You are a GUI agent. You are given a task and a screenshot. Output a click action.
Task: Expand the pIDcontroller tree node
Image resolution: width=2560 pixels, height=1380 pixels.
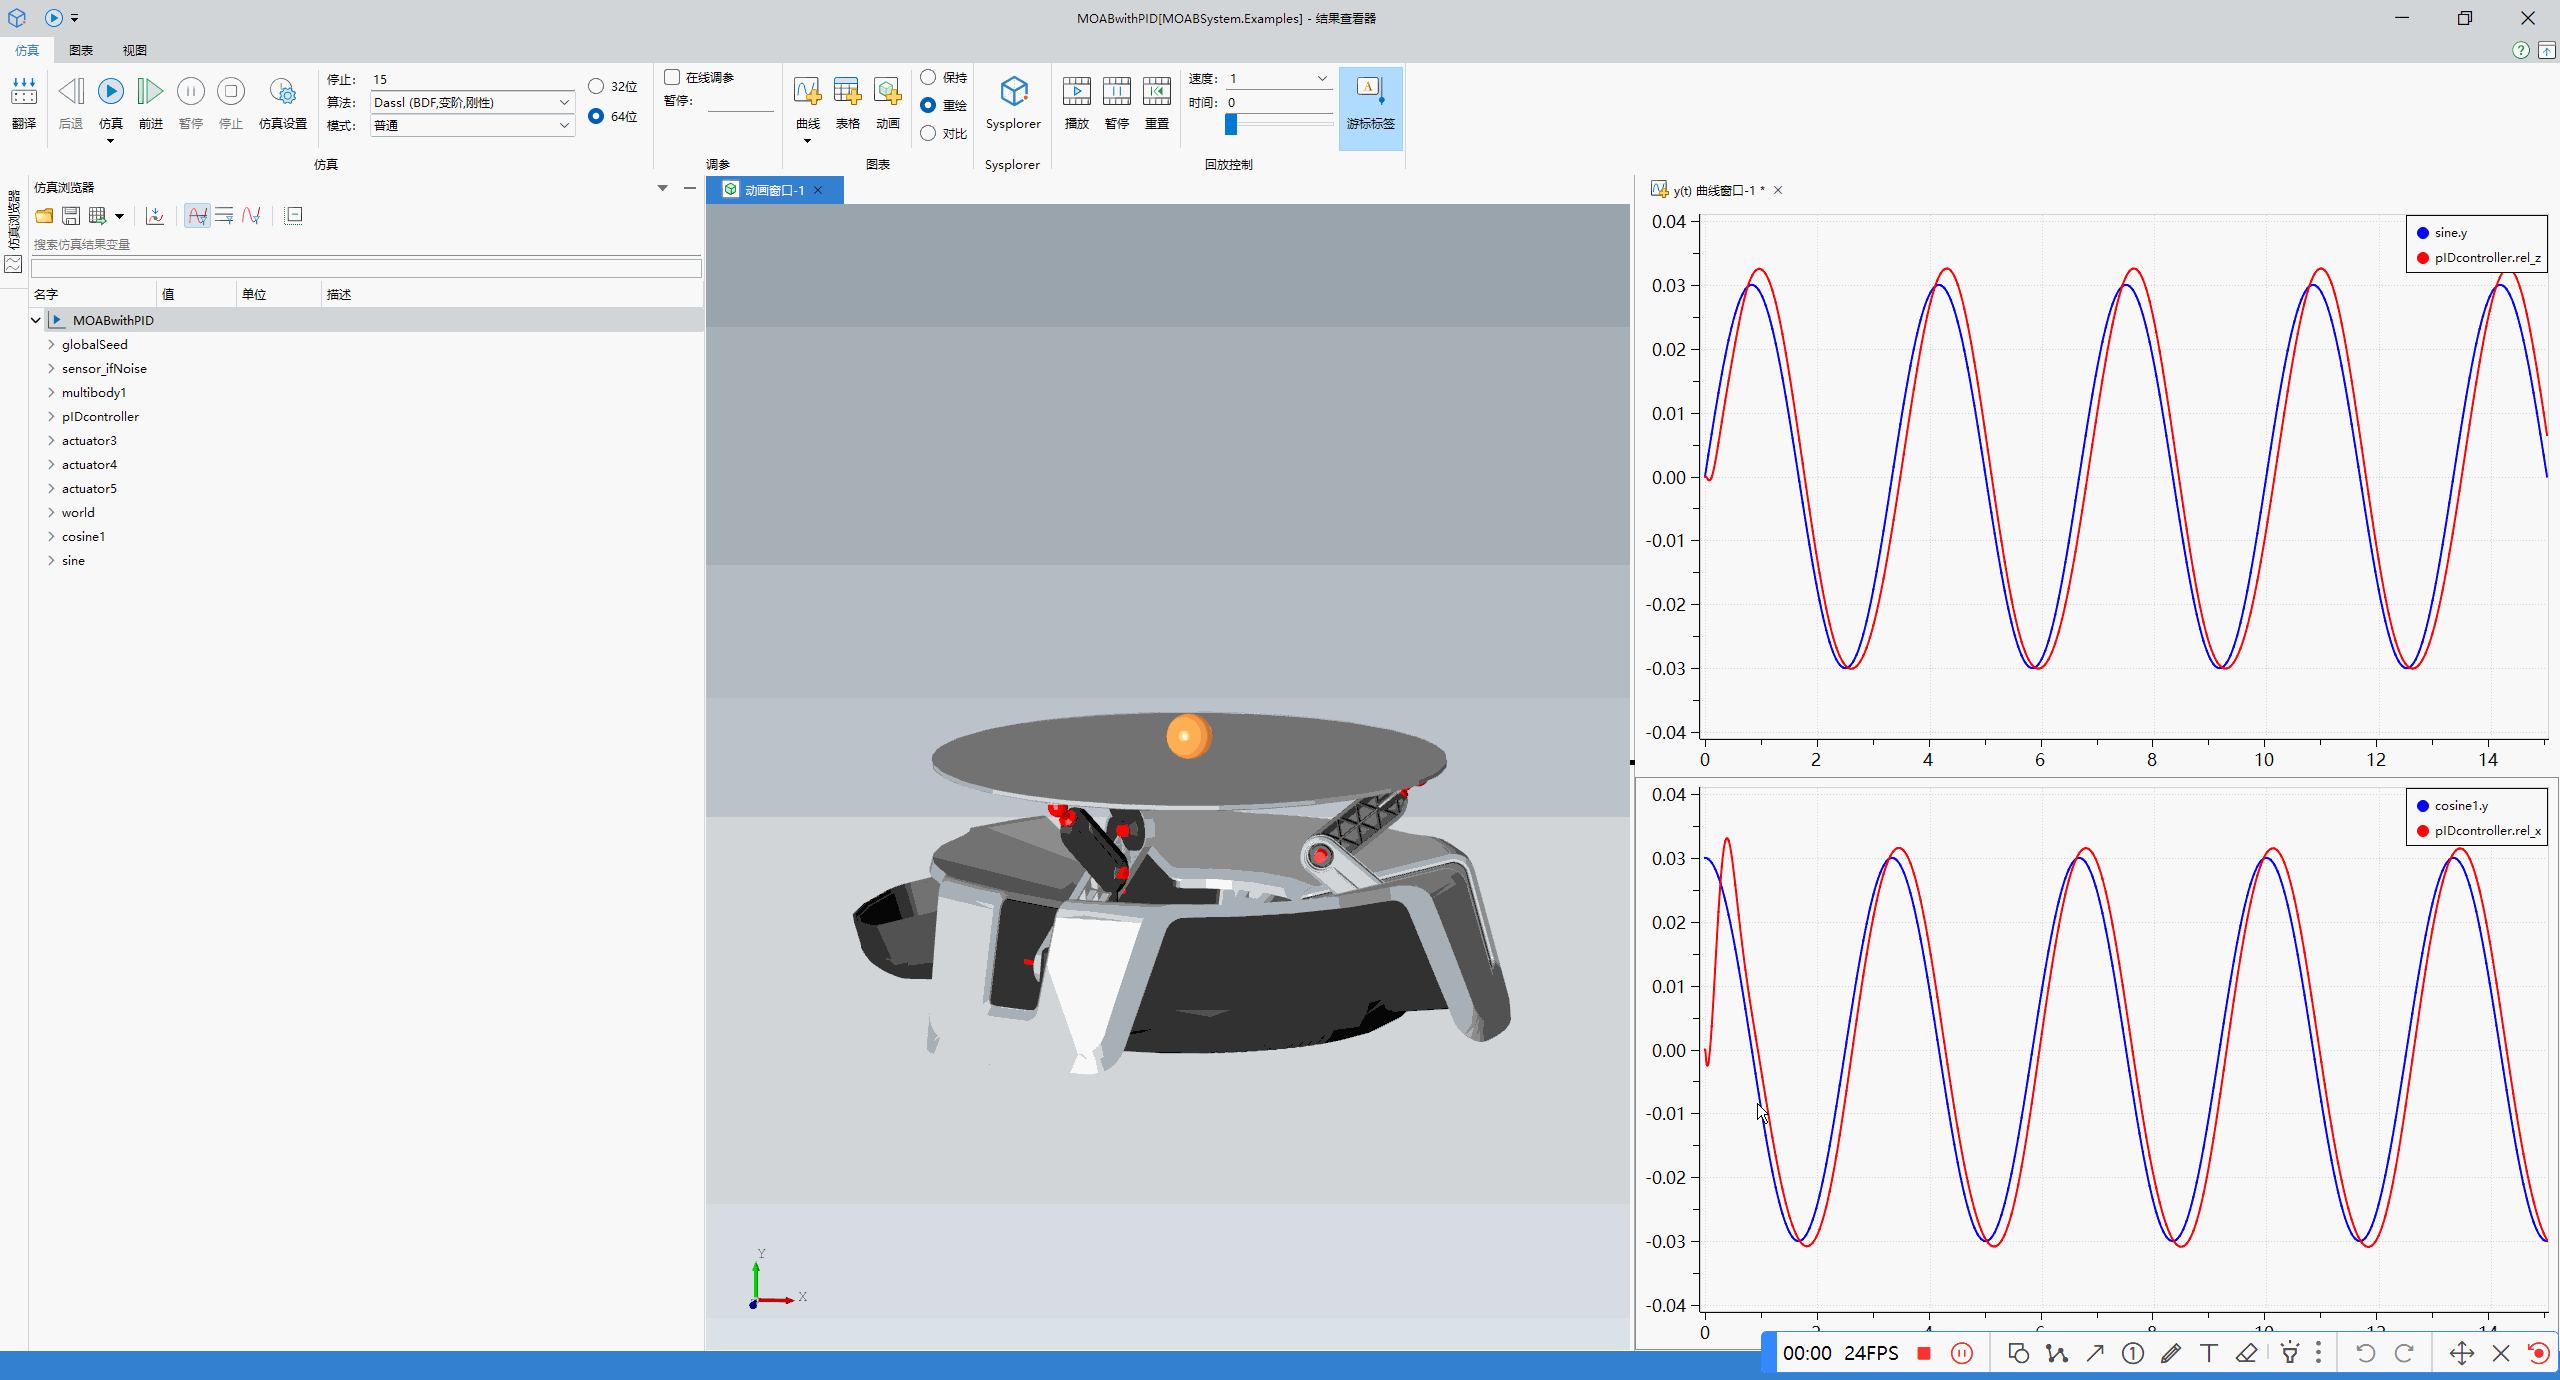coord(51,416)
